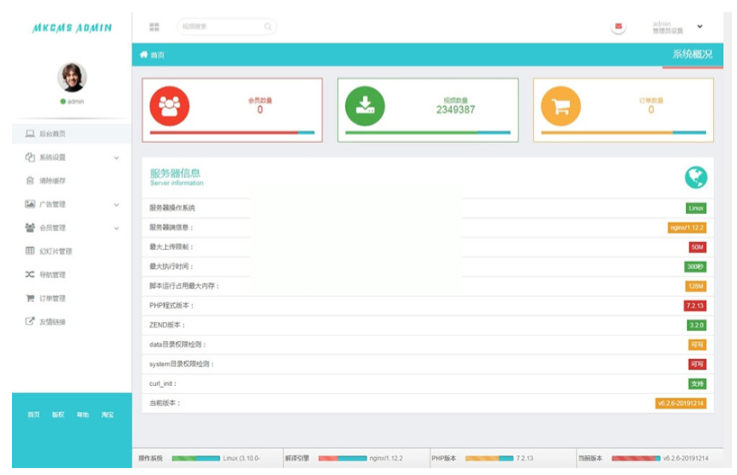737x475 pixels.
Task: Open 清除缓存 in the sidebar
Action: coord(52,181)
